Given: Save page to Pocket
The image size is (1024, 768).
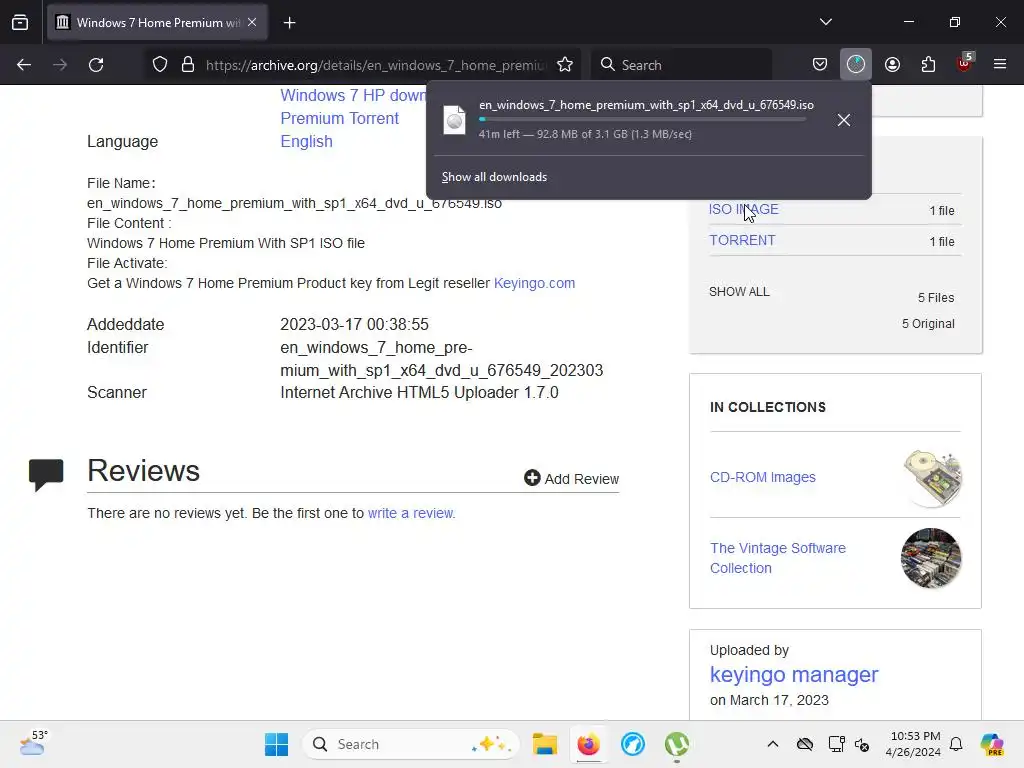Looking at the screenshot, I should click(820, 65).
